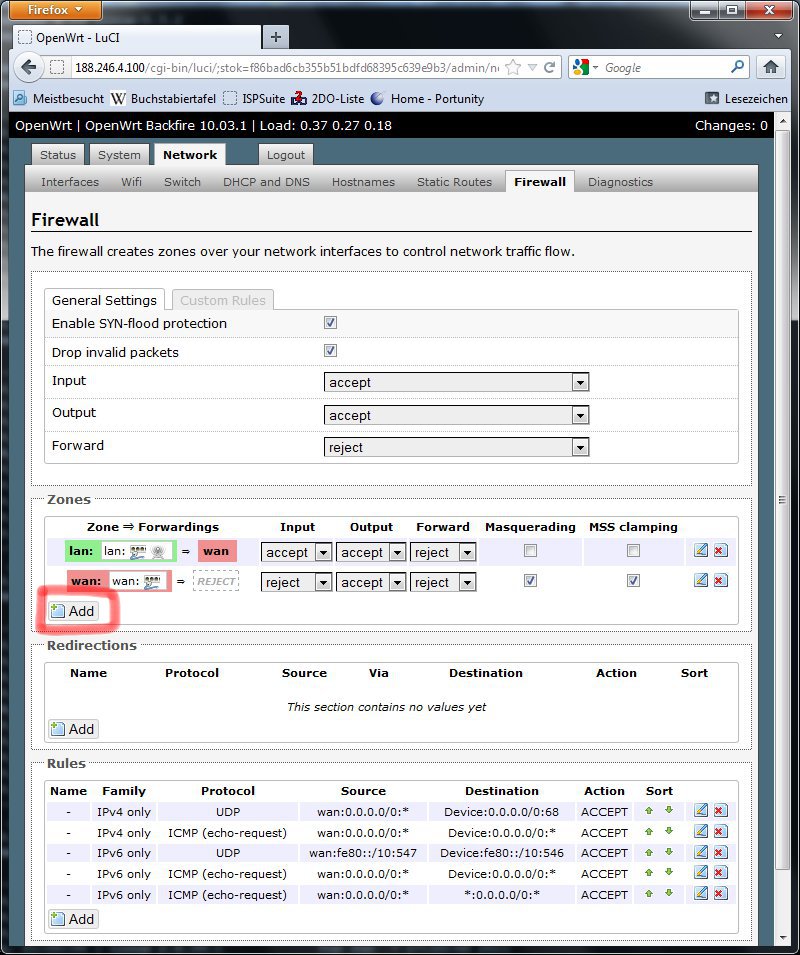This screenshot has width=800, height=955.
Task: Turn off MSS clamping for wan zone
Action: [x=632, y=580]
